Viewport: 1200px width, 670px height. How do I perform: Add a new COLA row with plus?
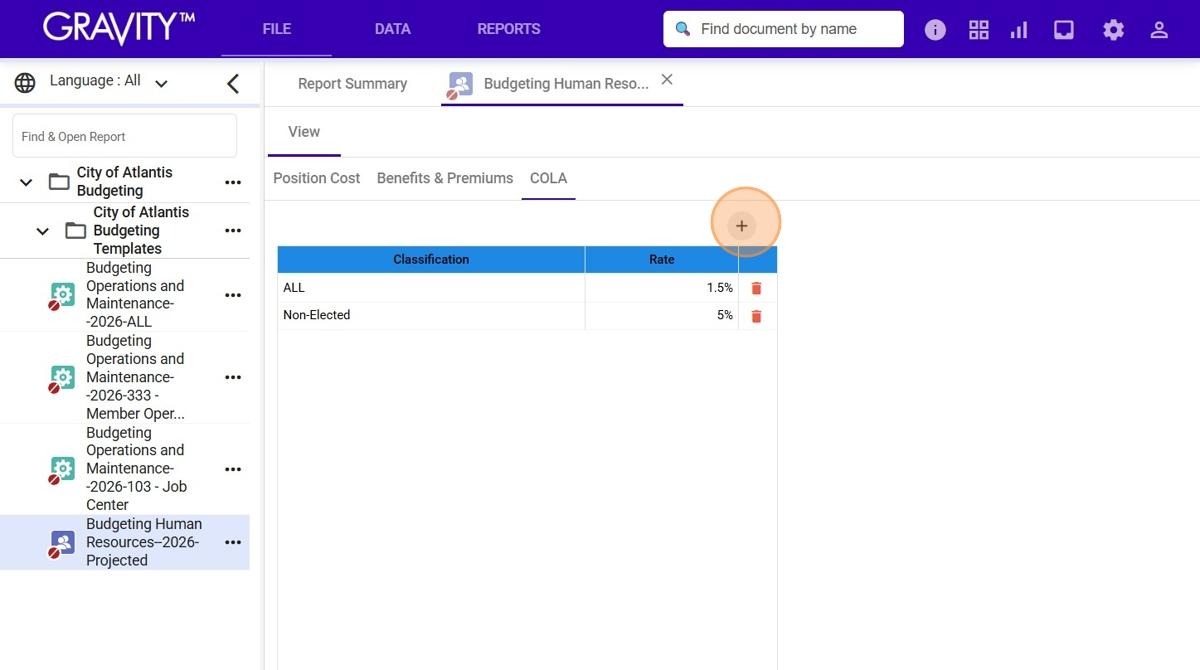741,226
